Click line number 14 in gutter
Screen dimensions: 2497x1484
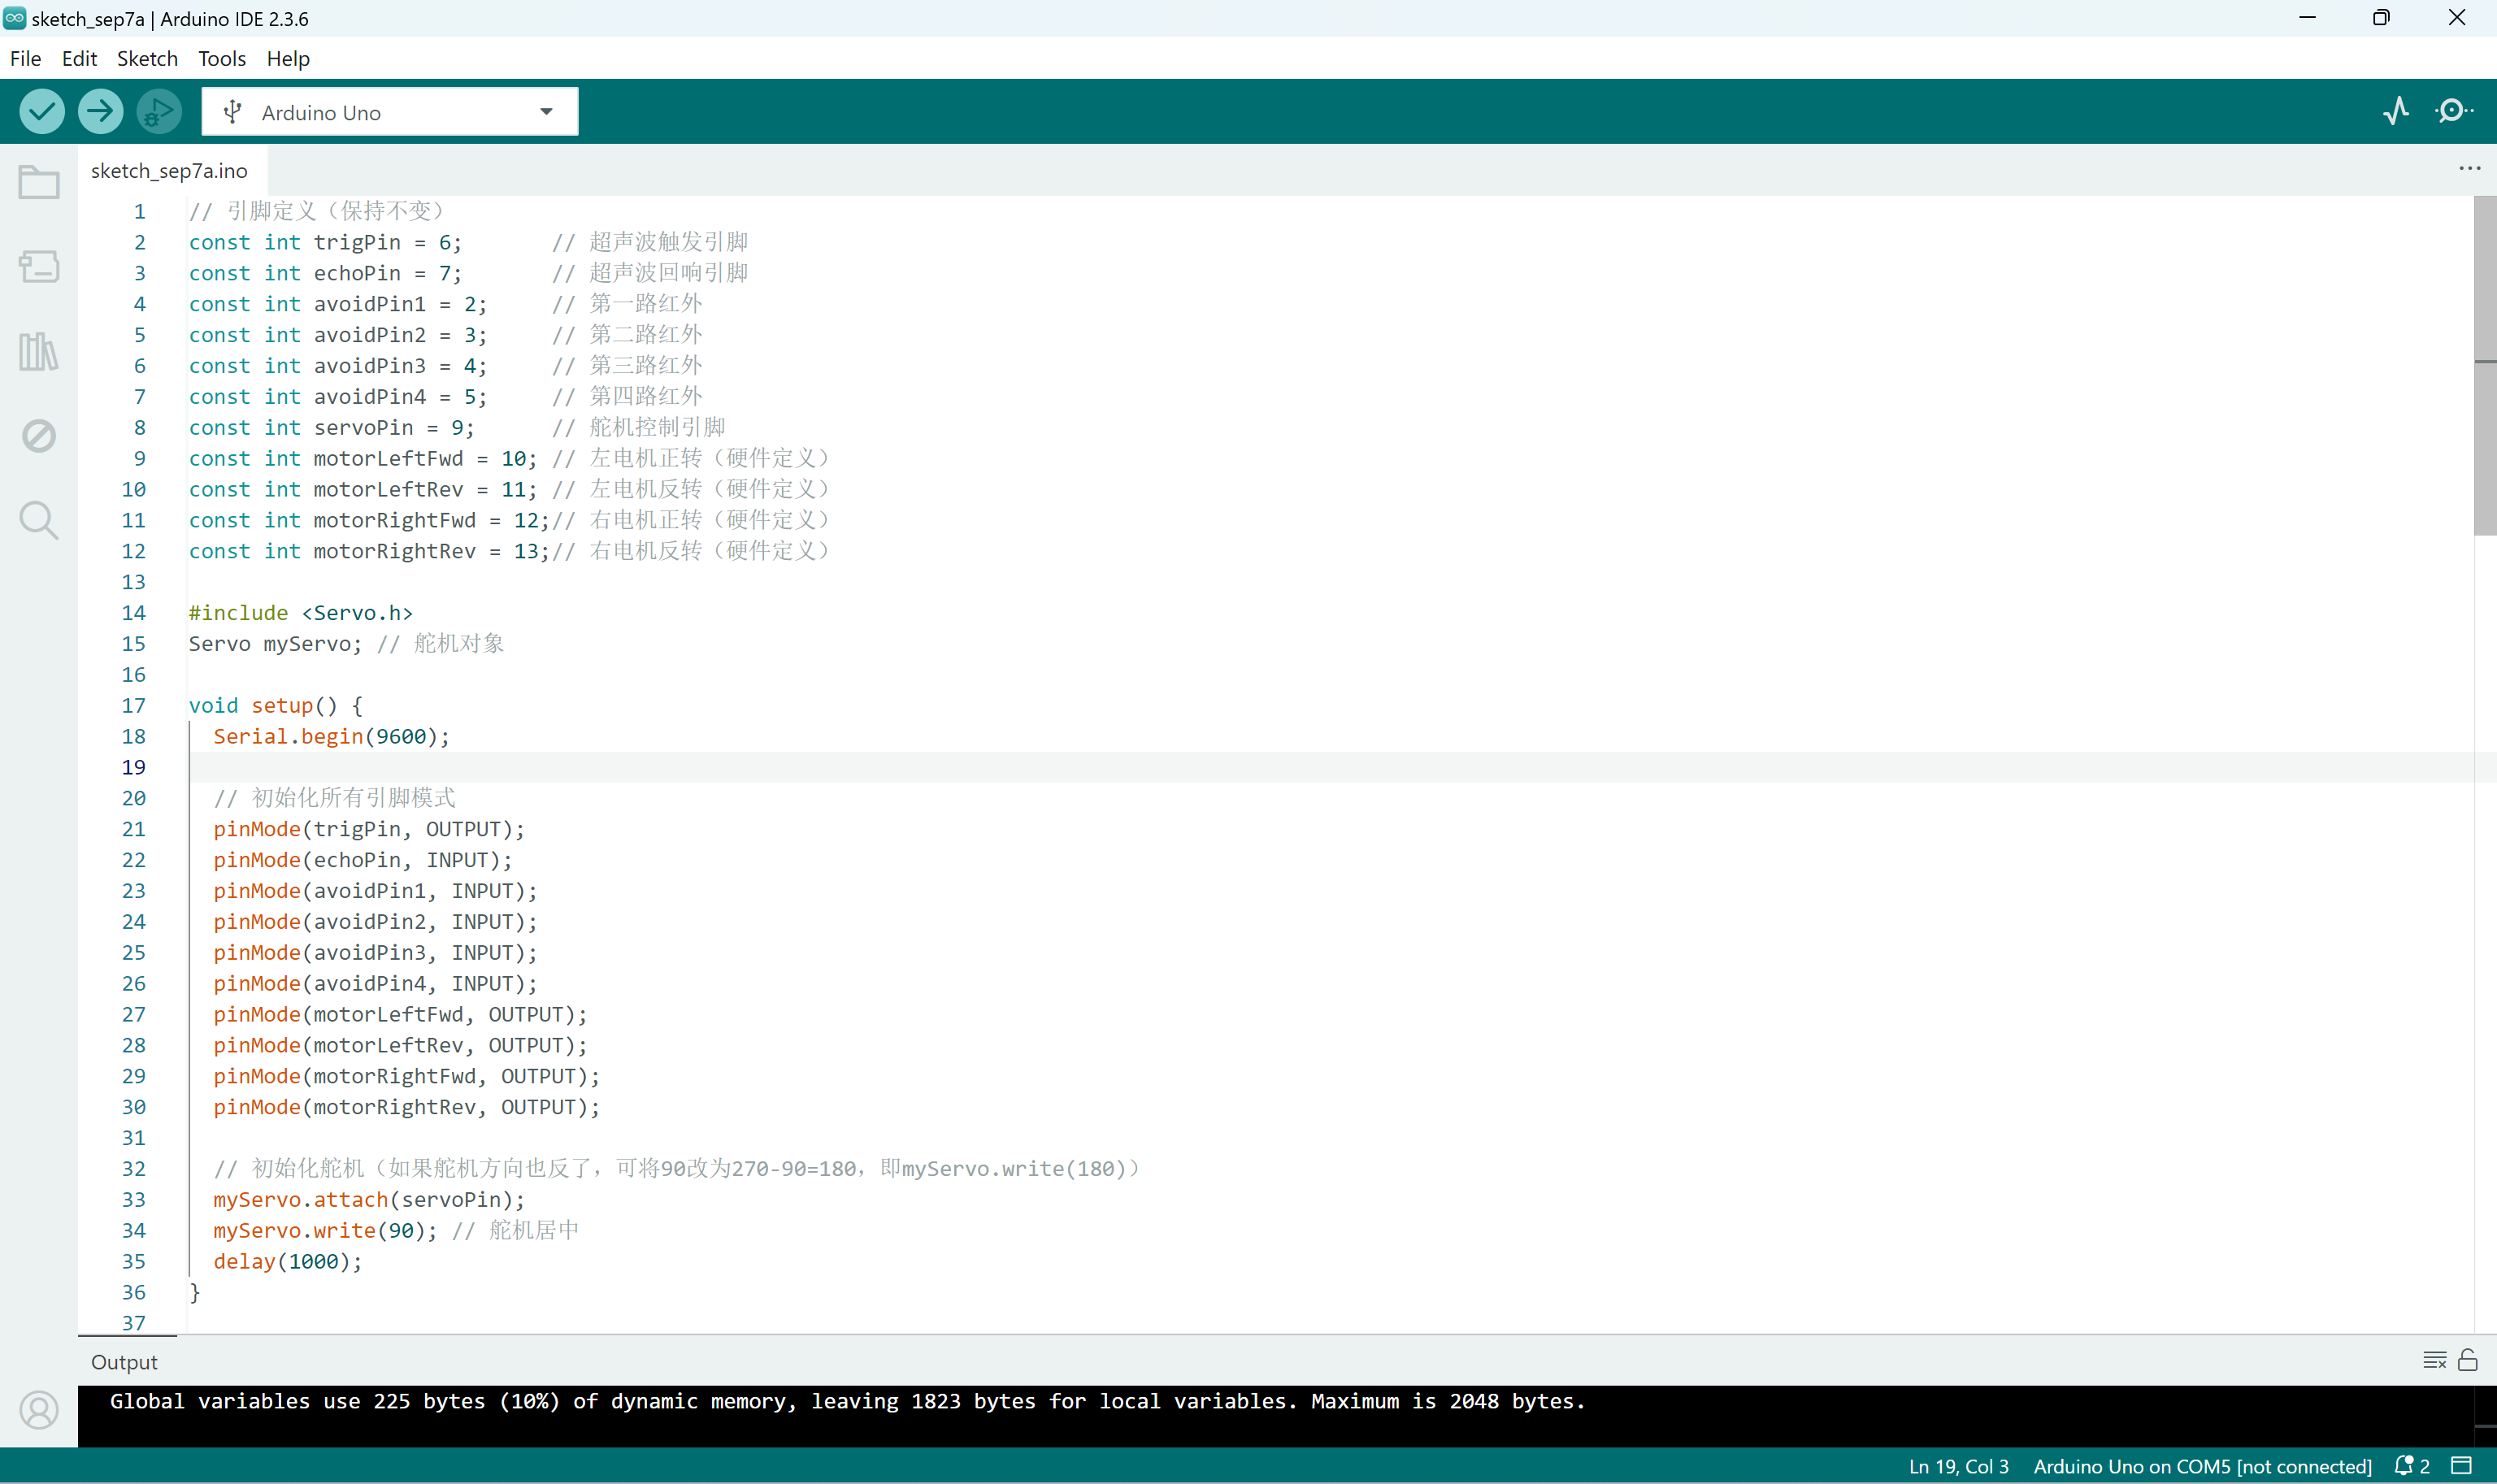coord(134,613)
